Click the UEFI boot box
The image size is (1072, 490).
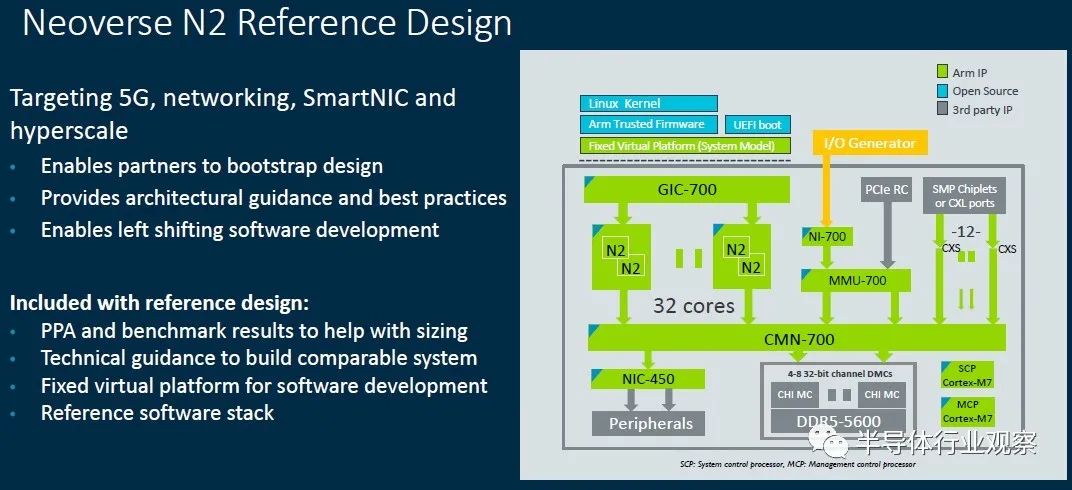(757, 125)
